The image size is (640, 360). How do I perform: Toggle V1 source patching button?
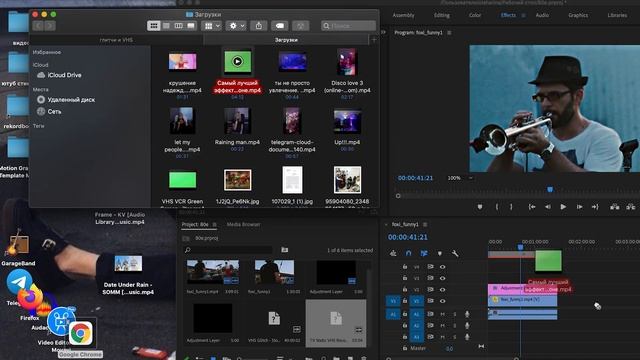[x=393, y=301]
